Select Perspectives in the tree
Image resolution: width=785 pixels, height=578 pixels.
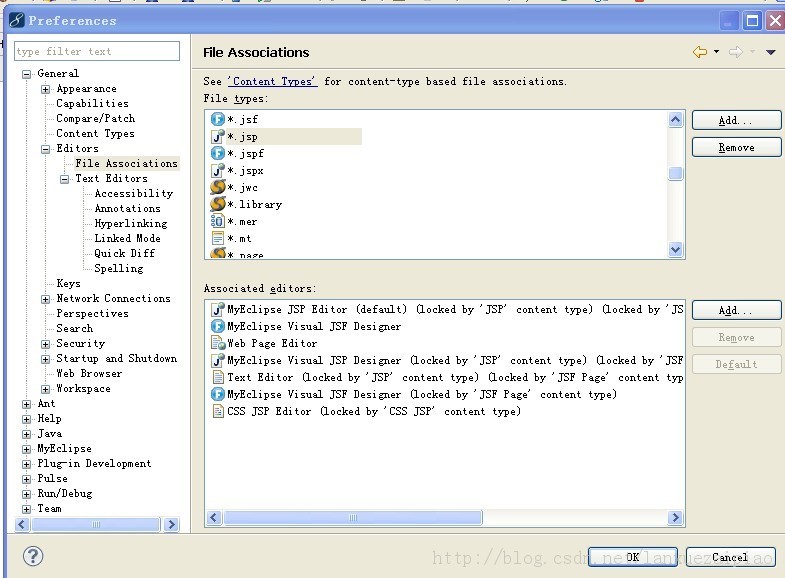[92, 314]
